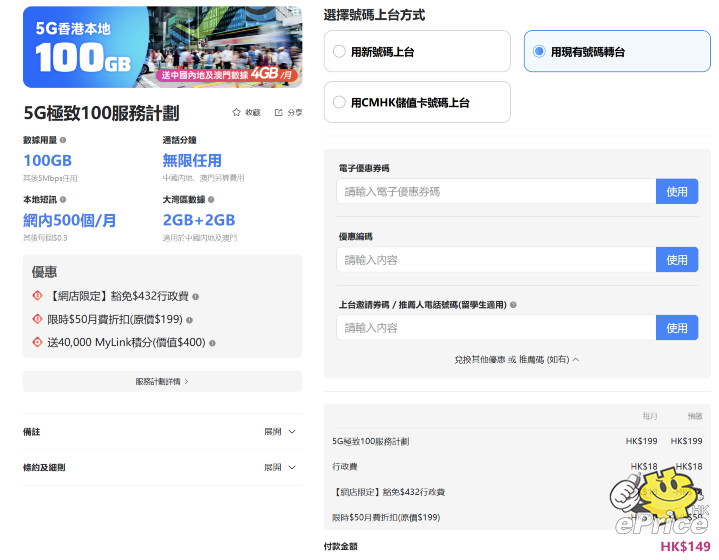Click the 優惠 section heading
Screen dimensions: 719x560
coord(44,272)
